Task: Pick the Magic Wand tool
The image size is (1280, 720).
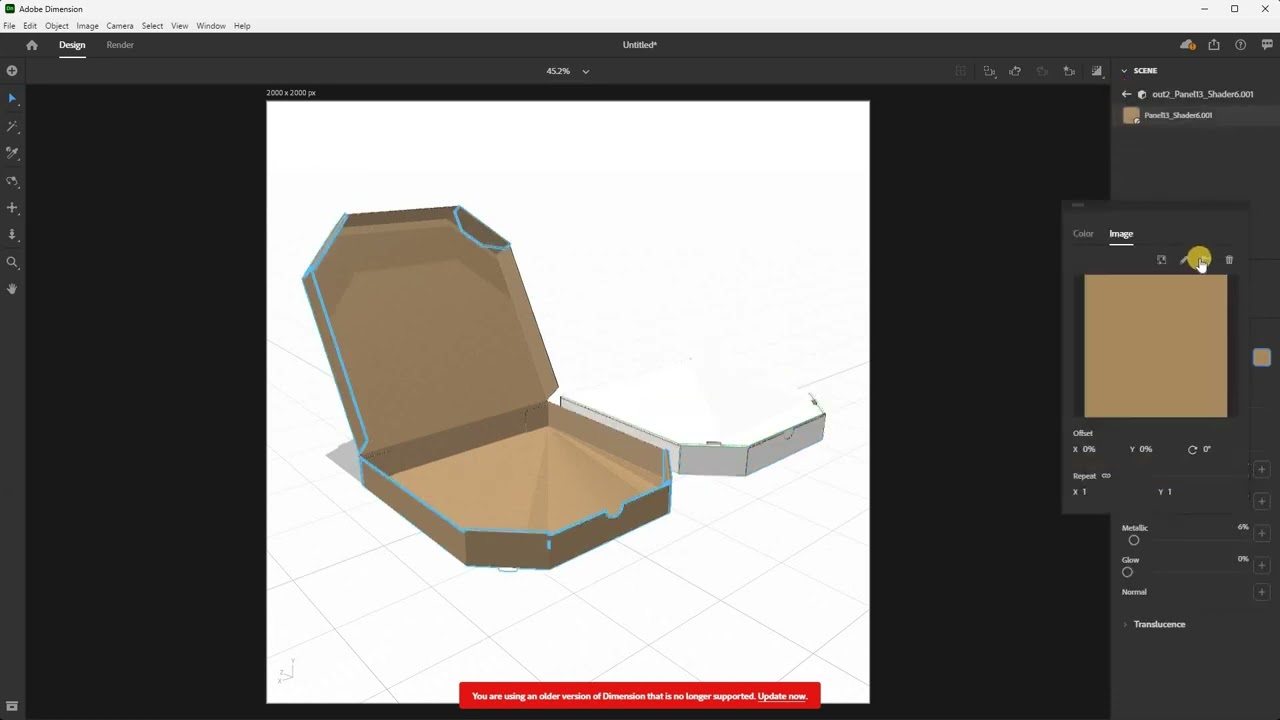Action: [12, 127]
